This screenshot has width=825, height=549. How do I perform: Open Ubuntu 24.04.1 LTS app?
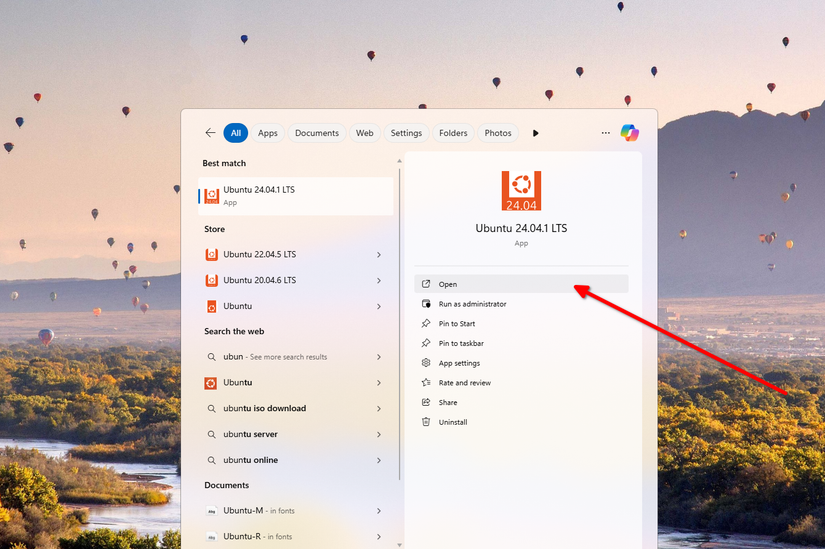coord(447,285)
